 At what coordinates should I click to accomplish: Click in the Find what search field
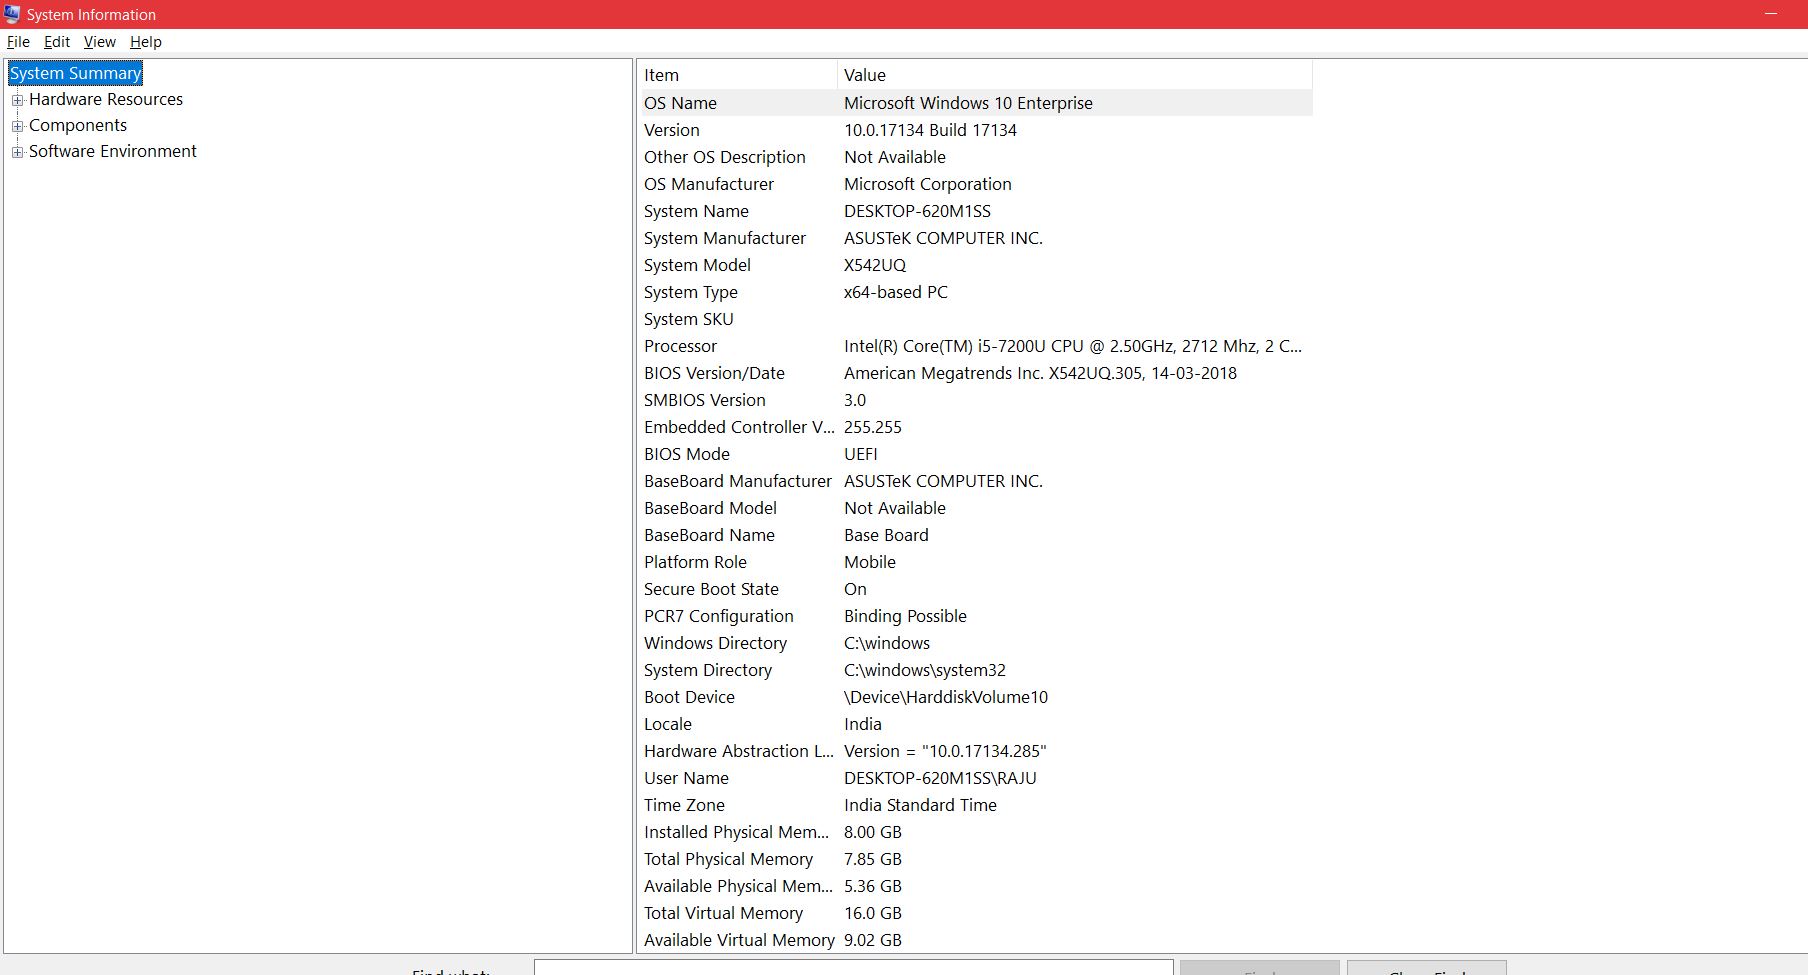coord(853,968)
